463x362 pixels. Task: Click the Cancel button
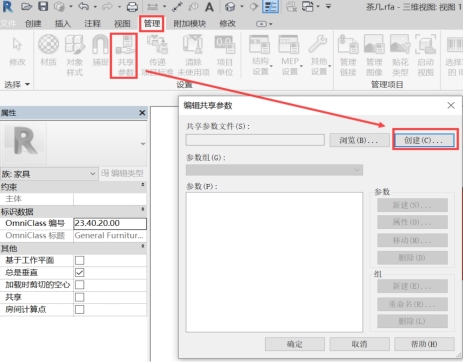click(359, 344)
